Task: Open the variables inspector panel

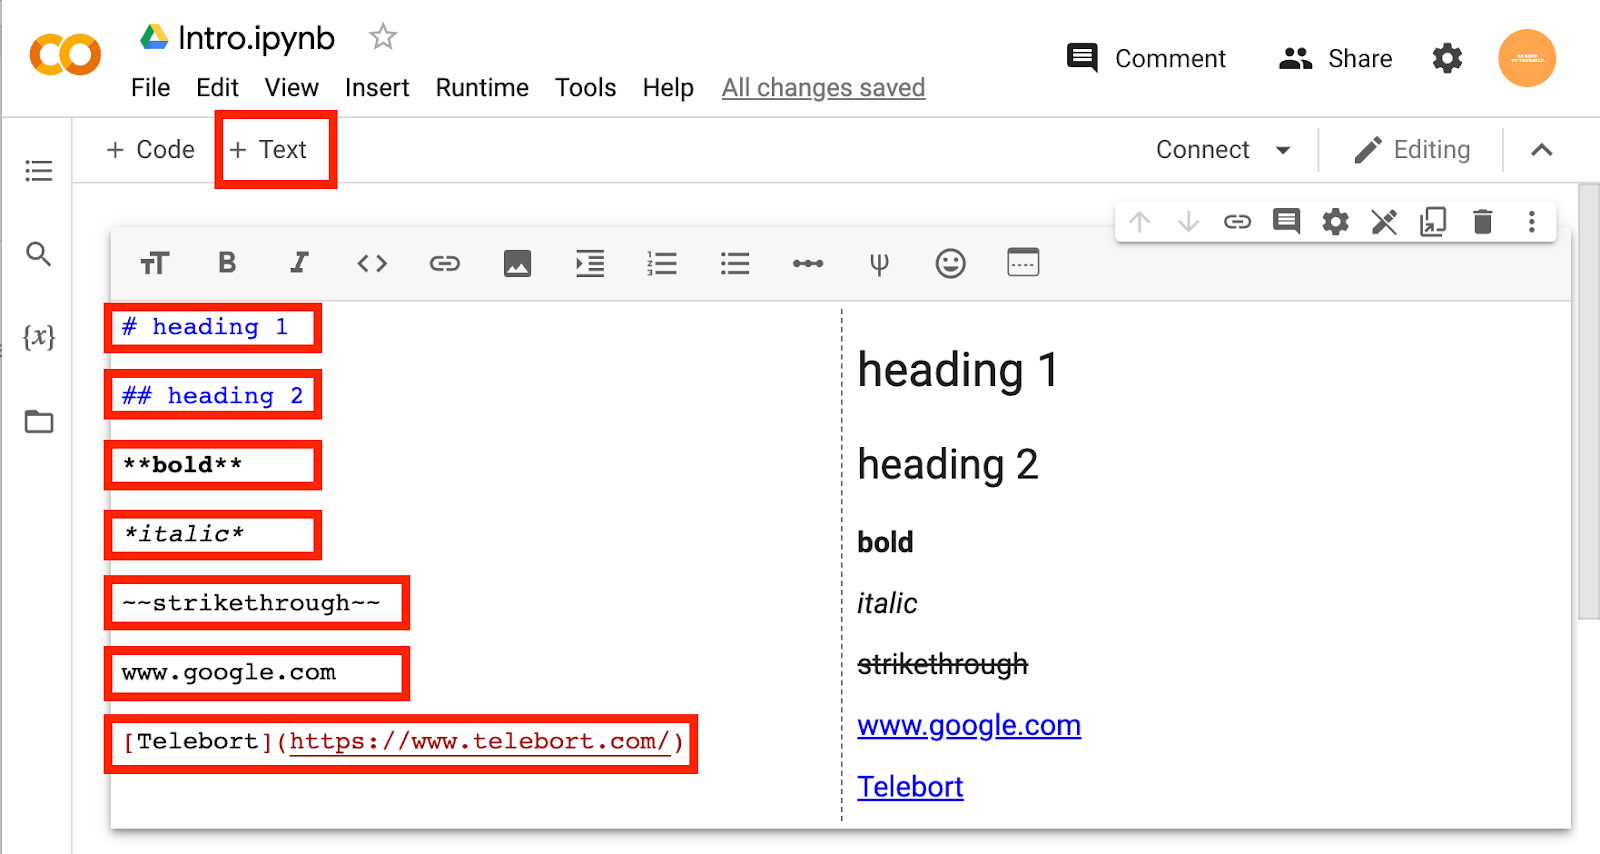Action: point(39,337)
